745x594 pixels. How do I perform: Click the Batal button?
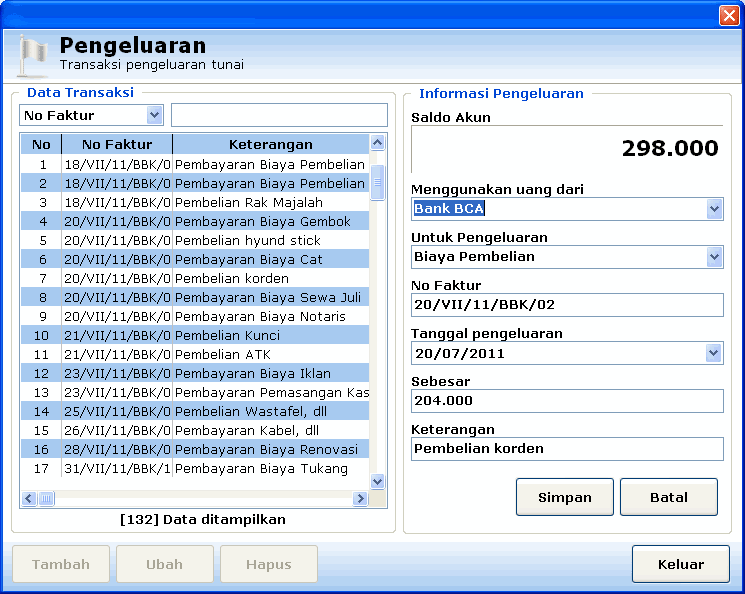pos(669,497)
